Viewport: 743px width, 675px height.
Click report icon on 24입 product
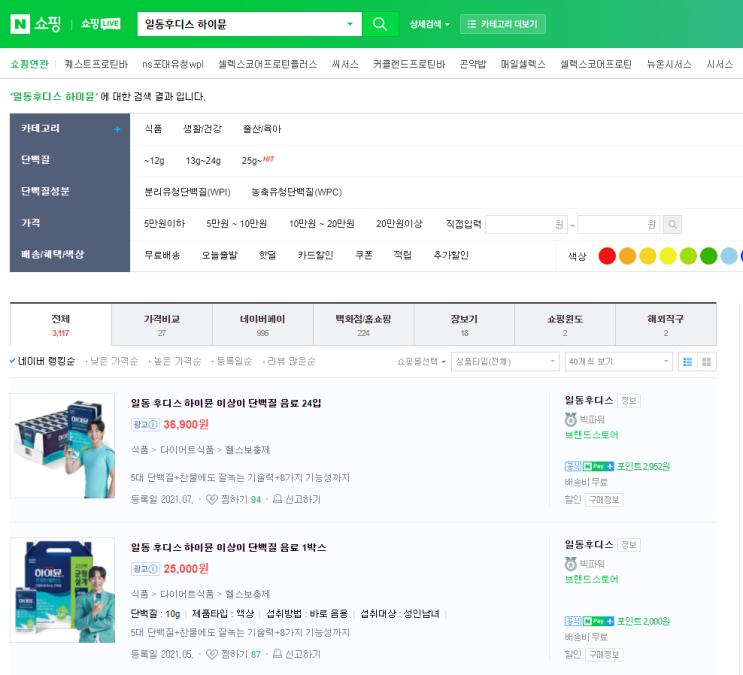click(278, 499)
